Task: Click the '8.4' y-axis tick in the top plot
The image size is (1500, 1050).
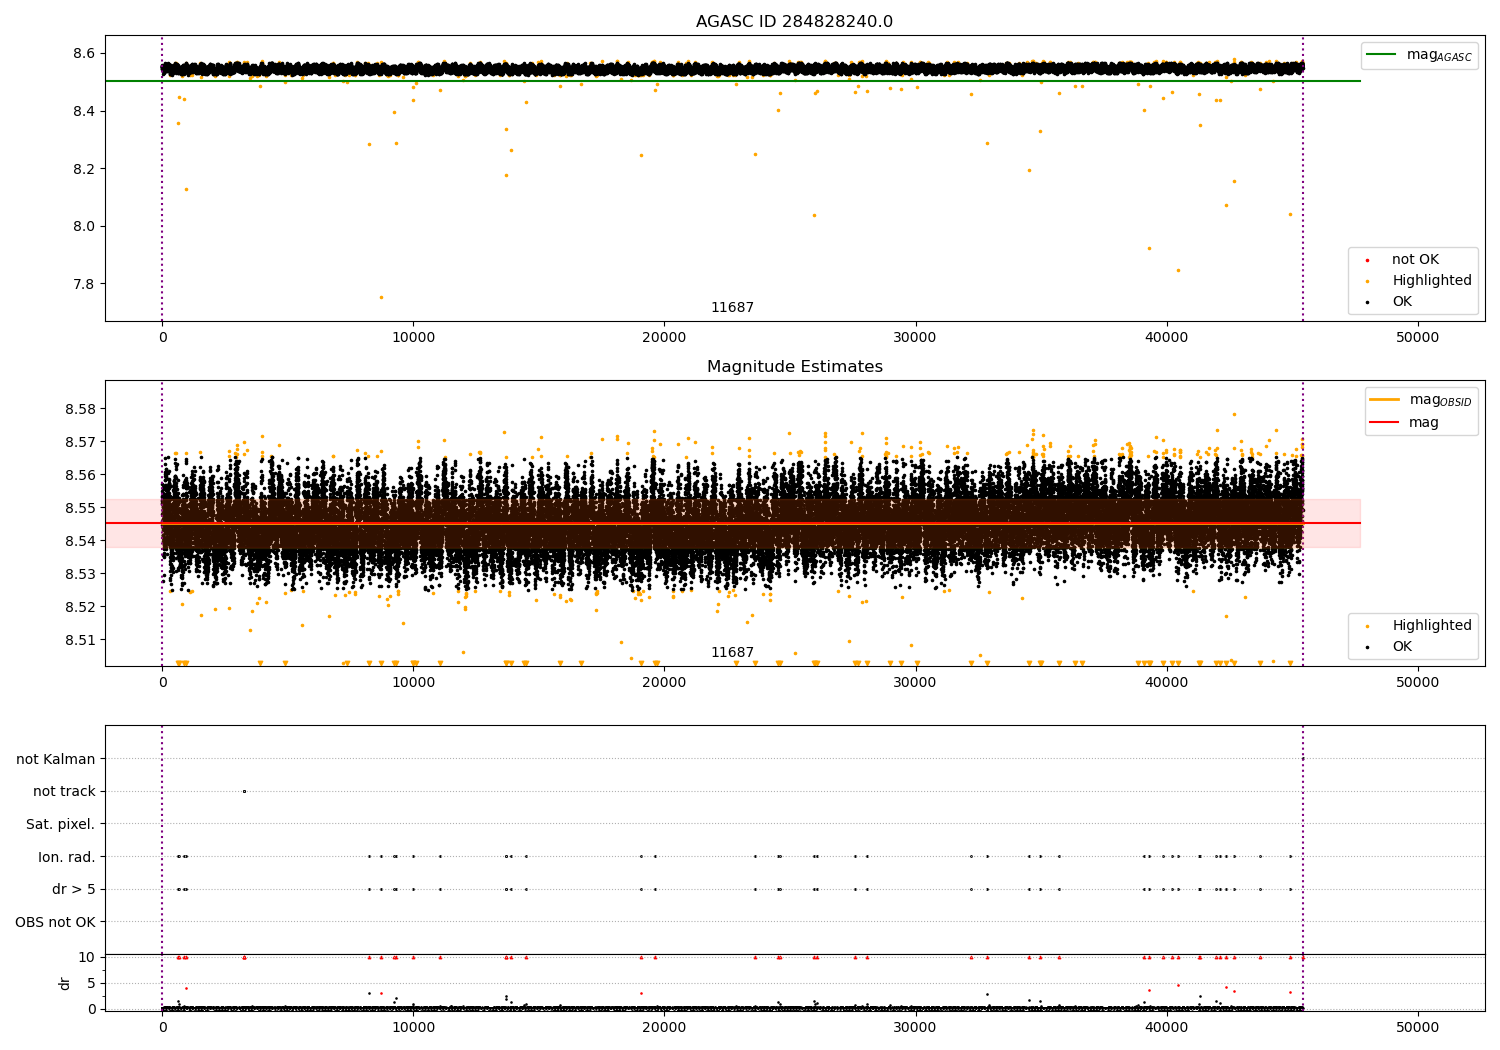Action: [x=84, y=111]
